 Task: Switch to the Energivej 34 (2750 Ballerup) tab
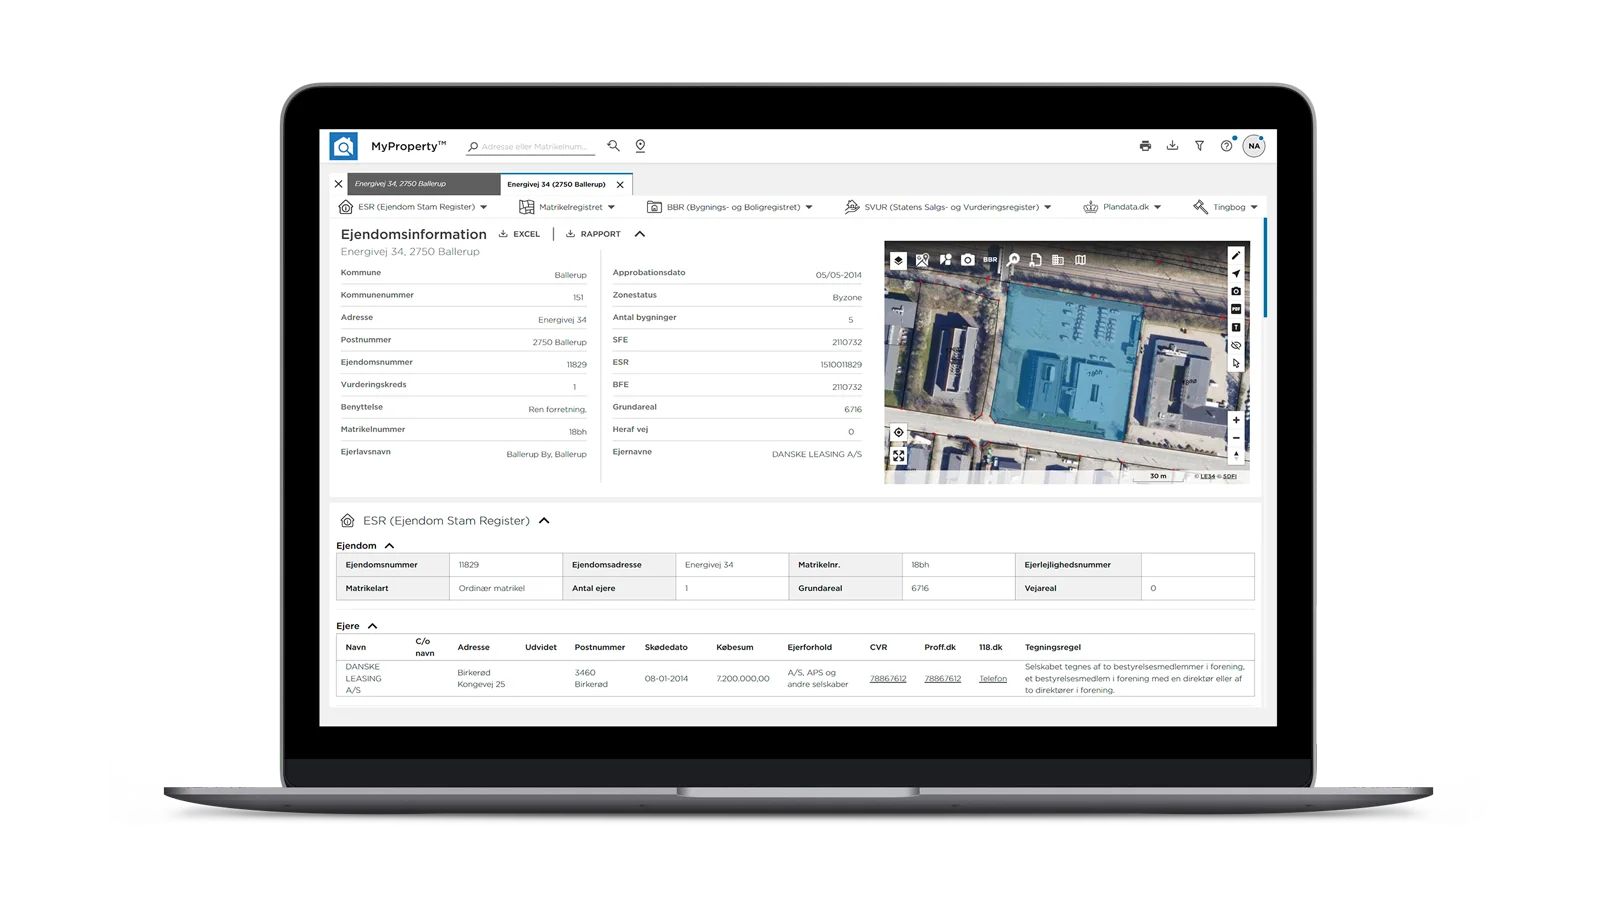[555, 184]
